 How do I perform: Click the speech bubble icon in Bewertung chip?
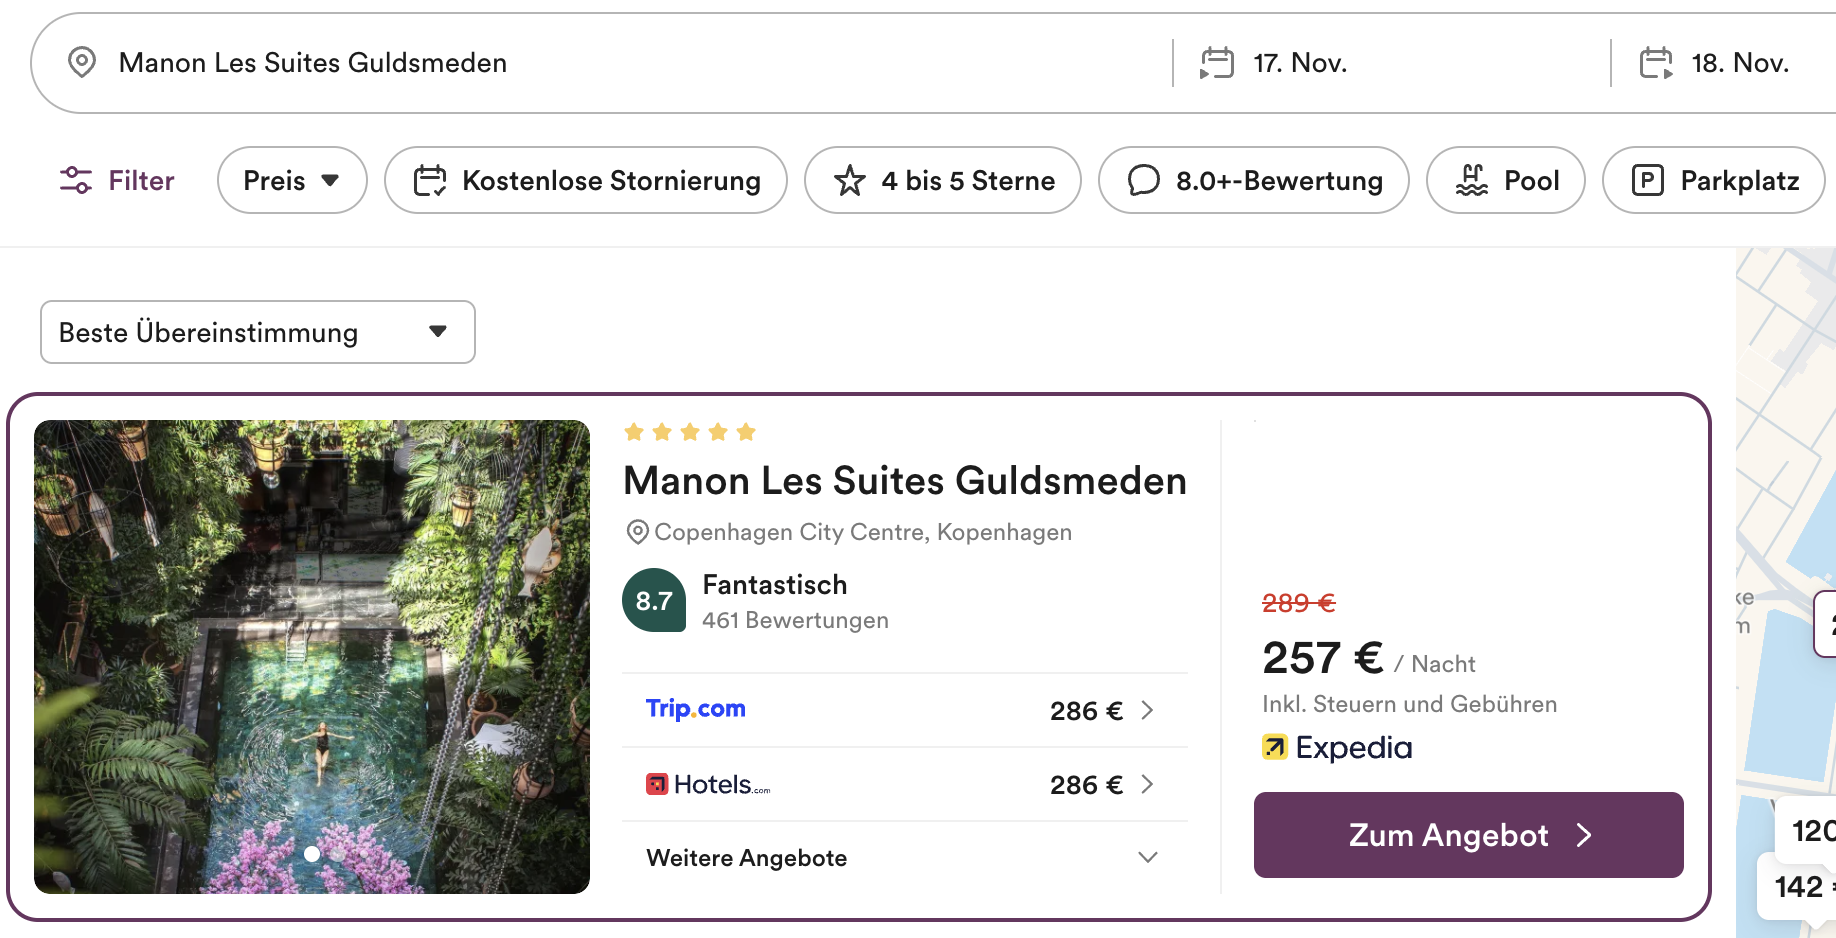[x=1144, y=180]
